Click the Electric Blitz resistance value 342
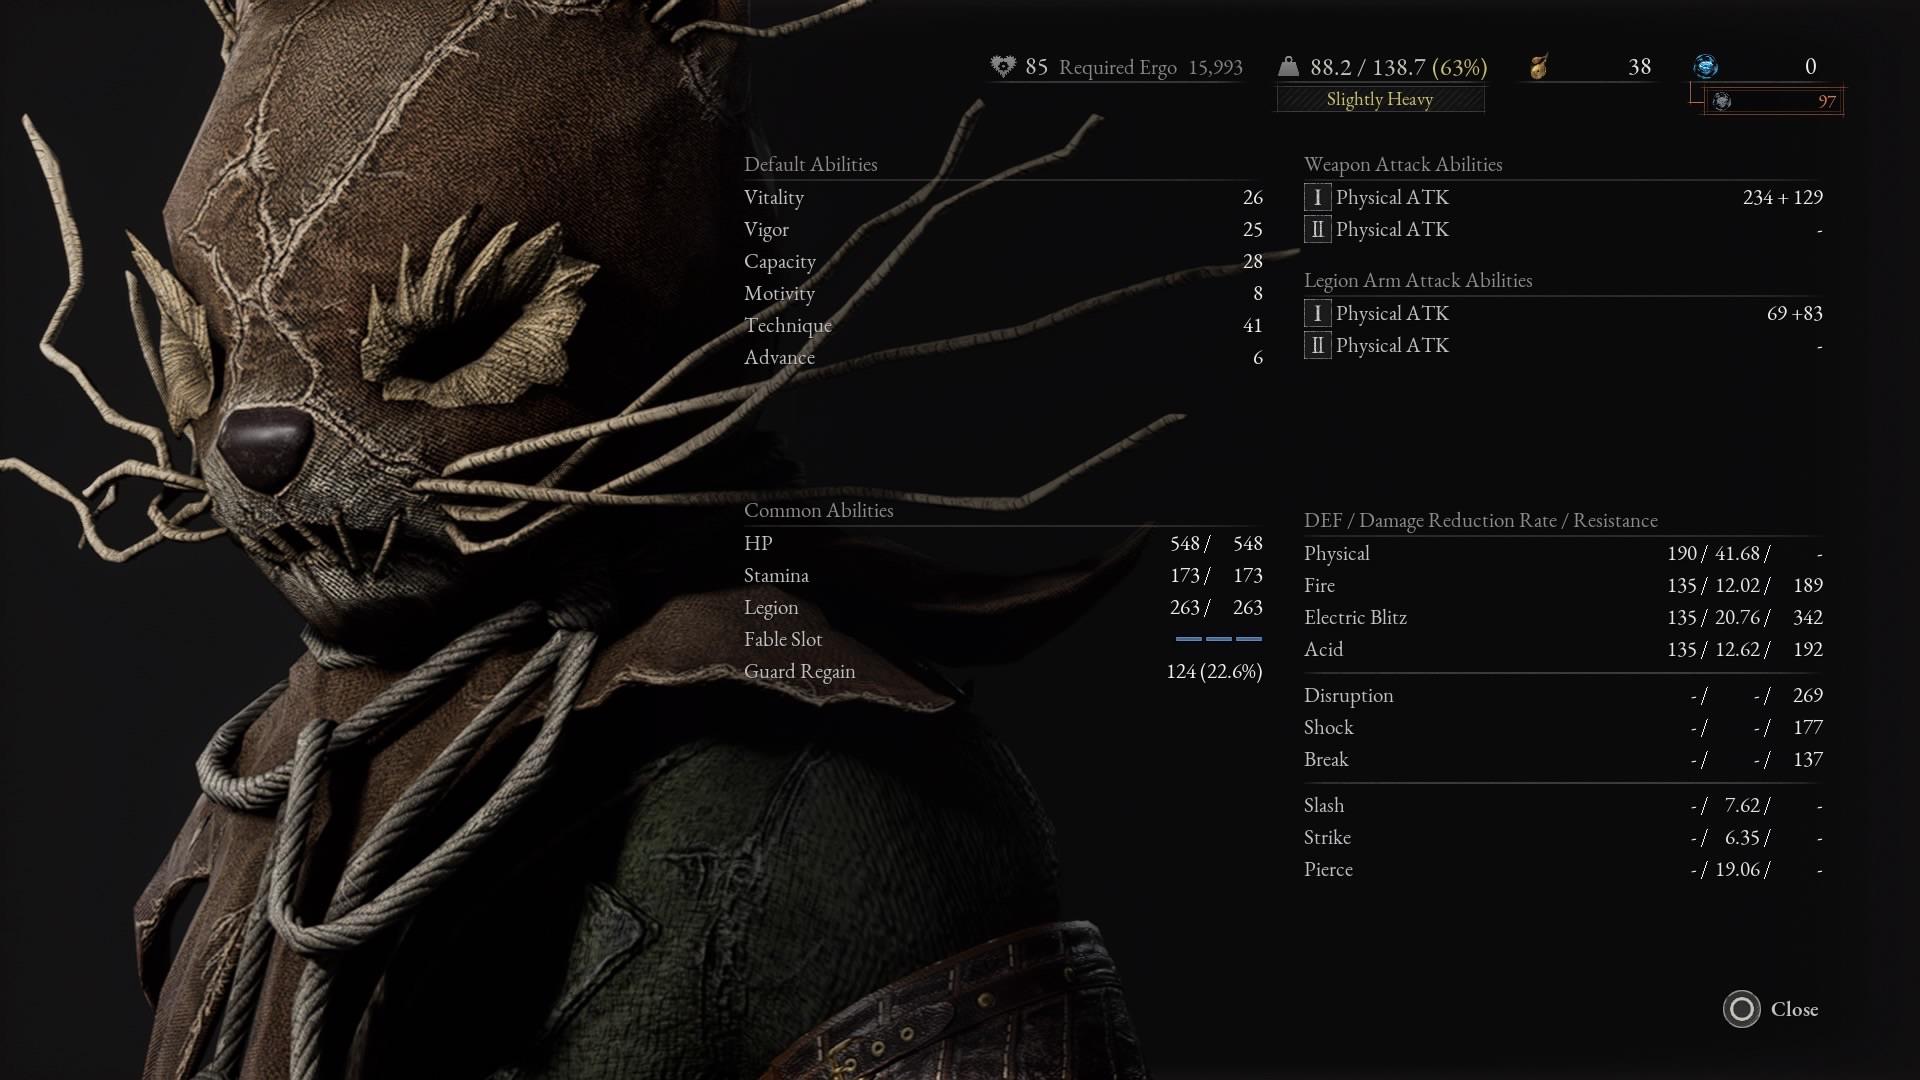This screenshot has height=1080, width=1920. [x=1808, y=617]
